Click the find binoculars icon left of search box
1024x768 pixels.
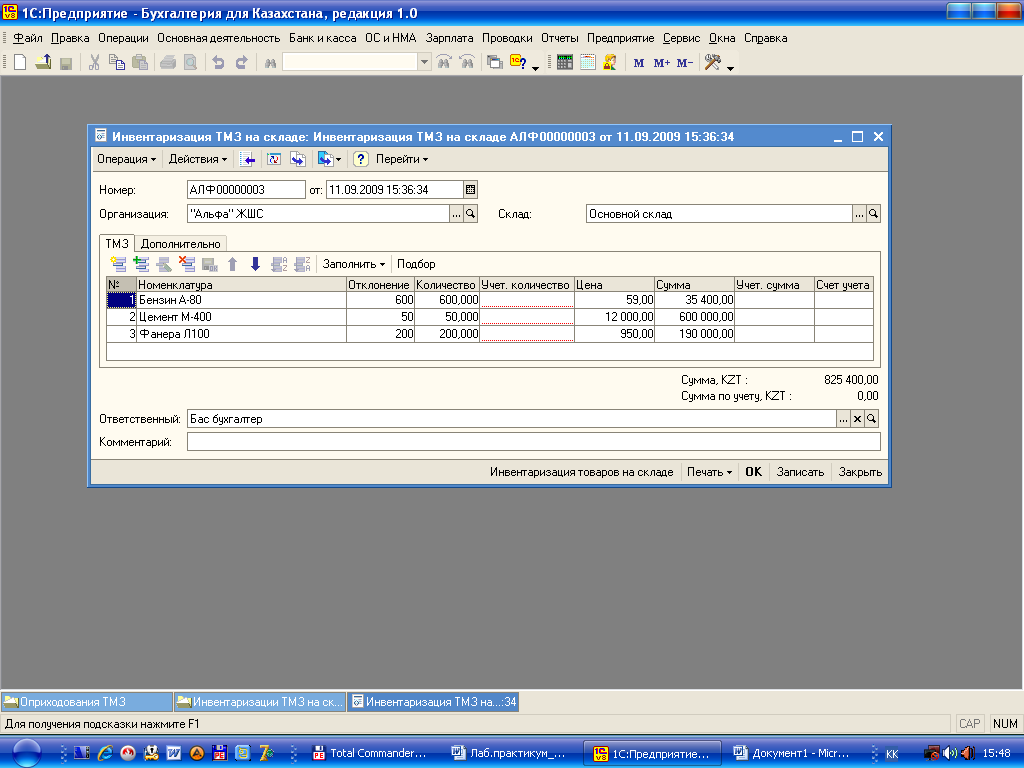coord(270,63)
